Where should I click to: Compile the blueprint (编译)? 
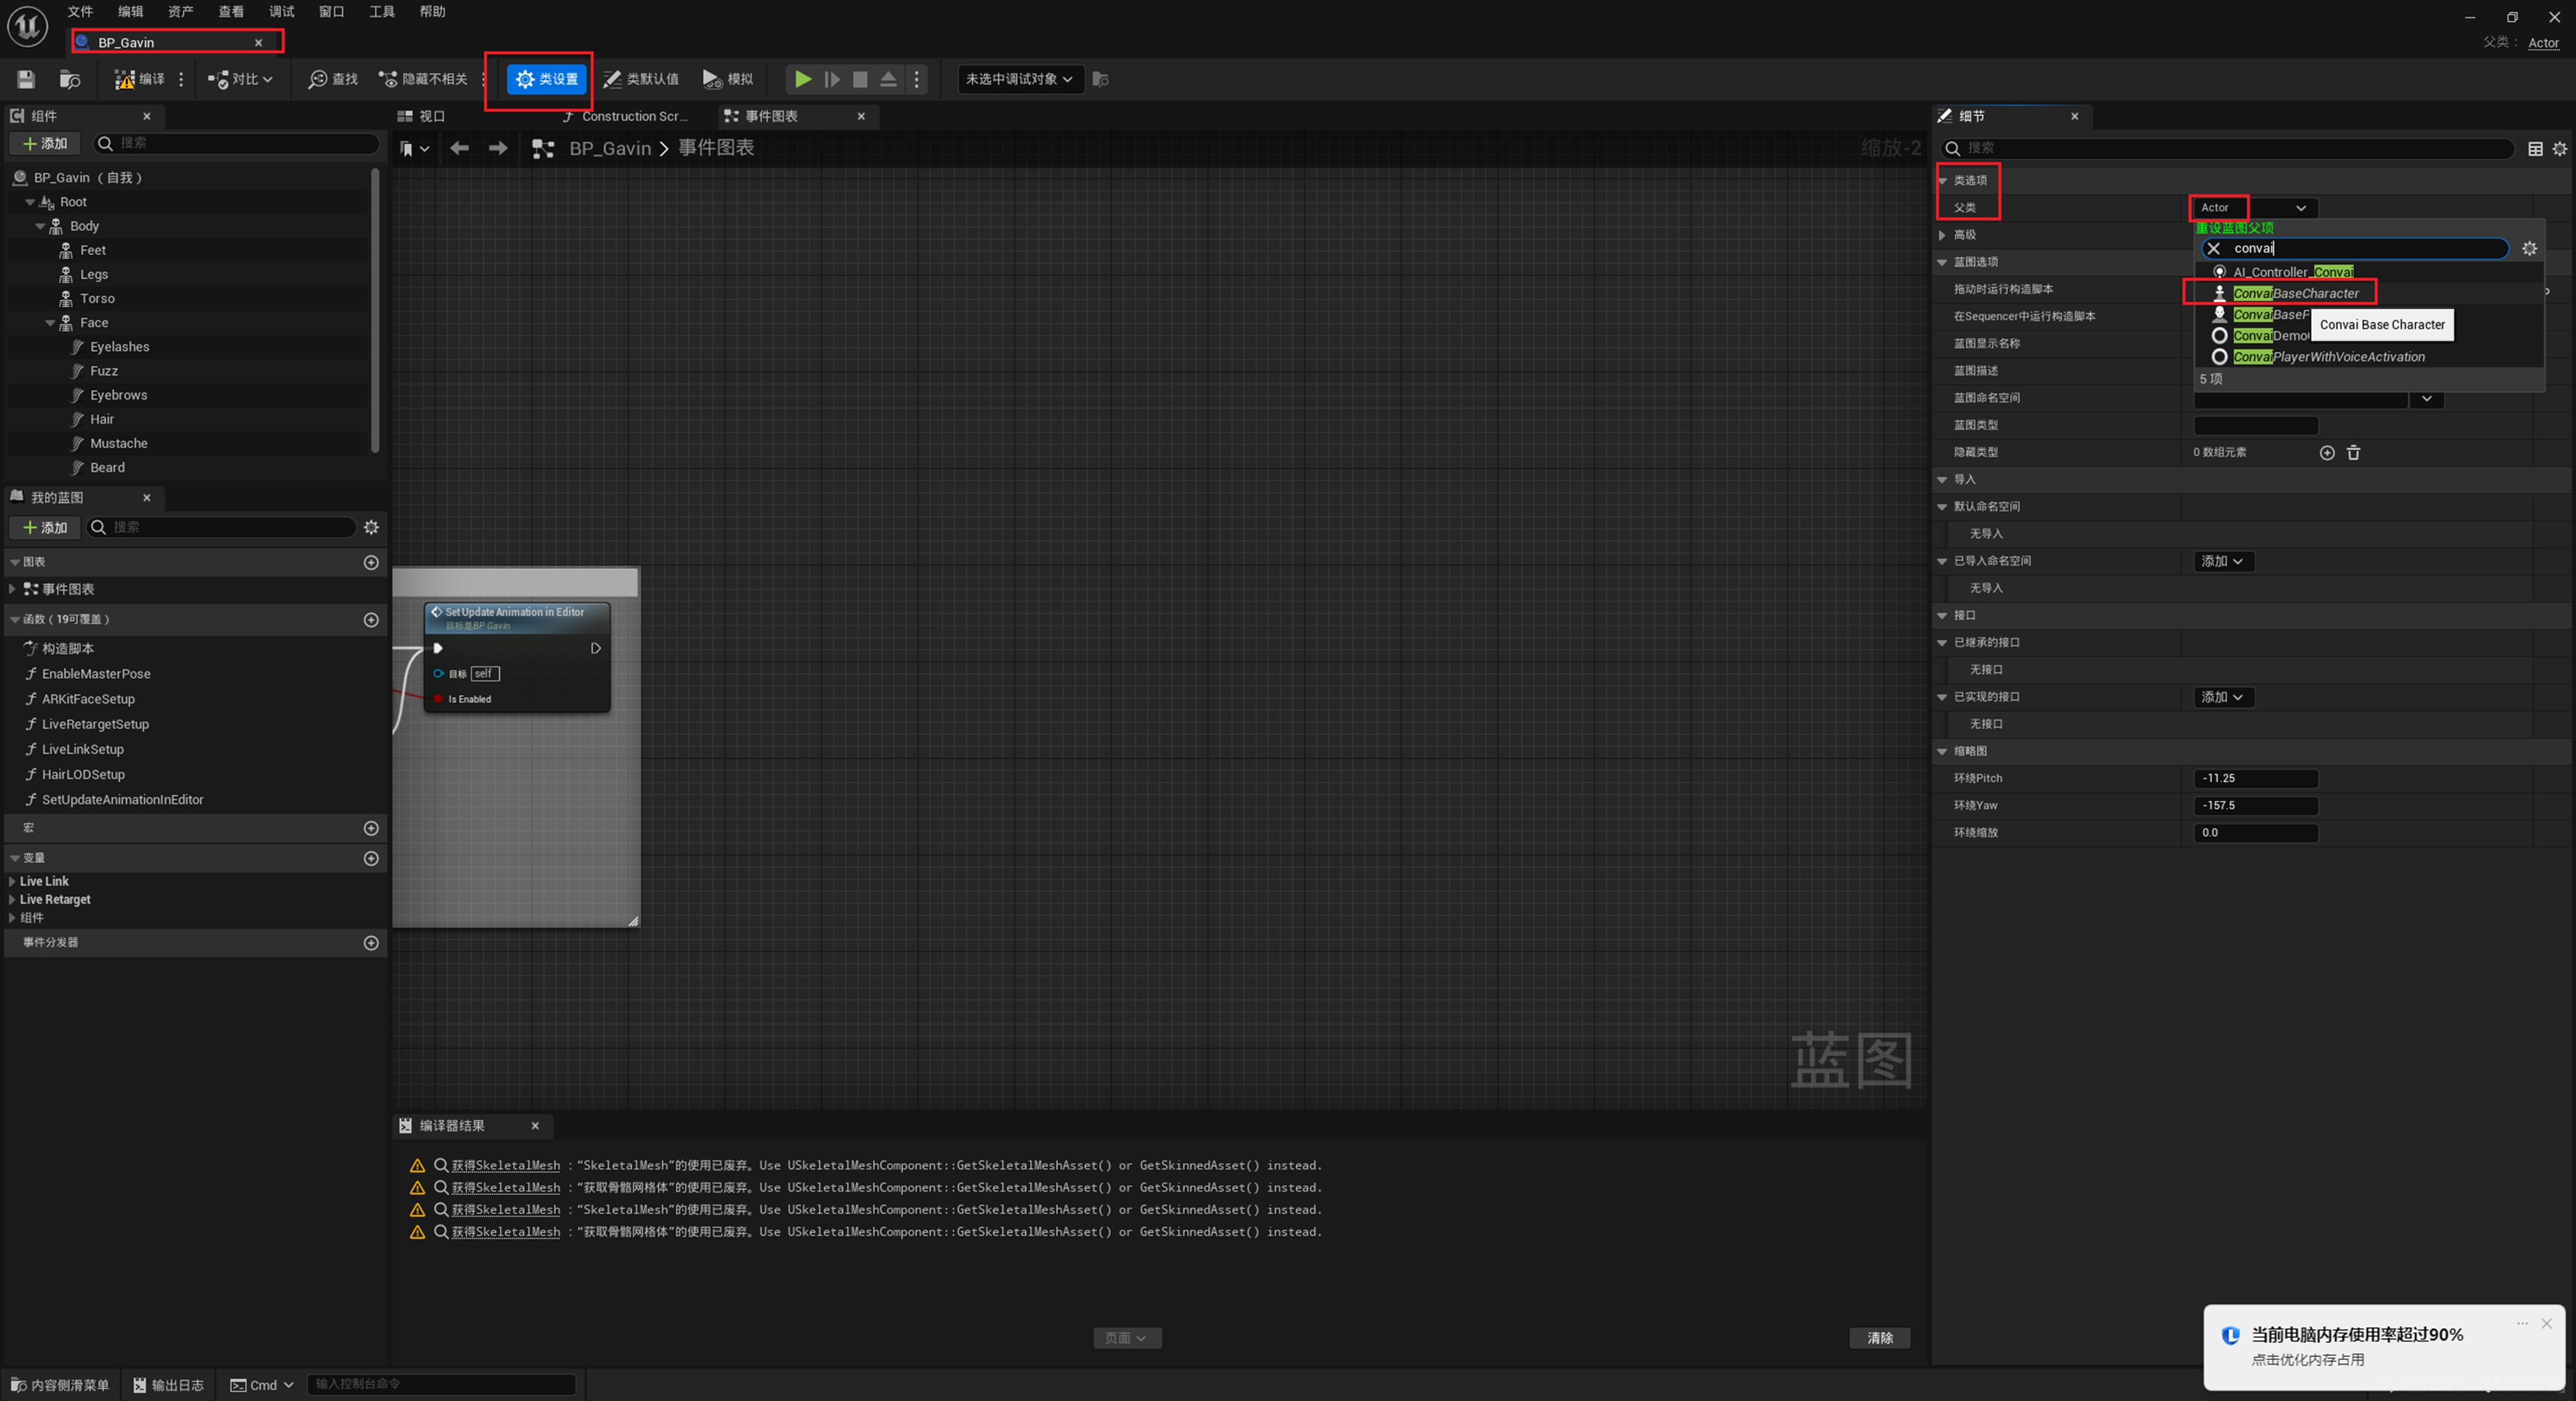(139, 79)
